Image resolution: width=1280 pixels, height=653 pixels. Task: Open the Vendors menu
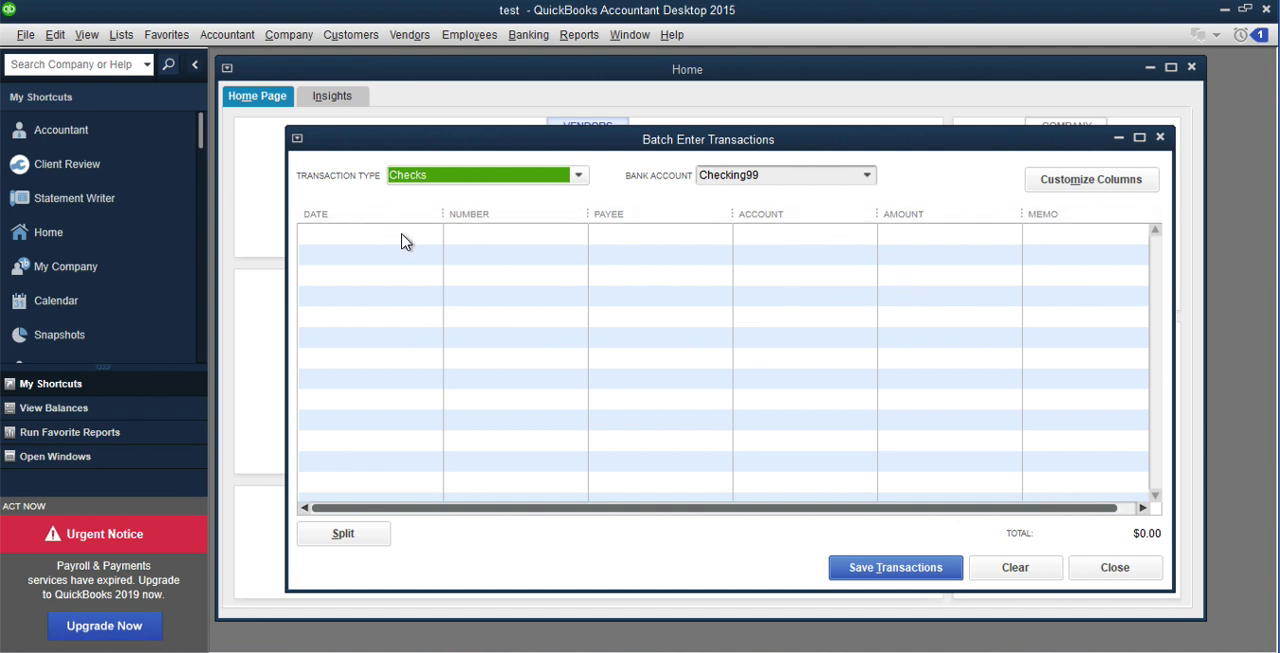[410, 35]
